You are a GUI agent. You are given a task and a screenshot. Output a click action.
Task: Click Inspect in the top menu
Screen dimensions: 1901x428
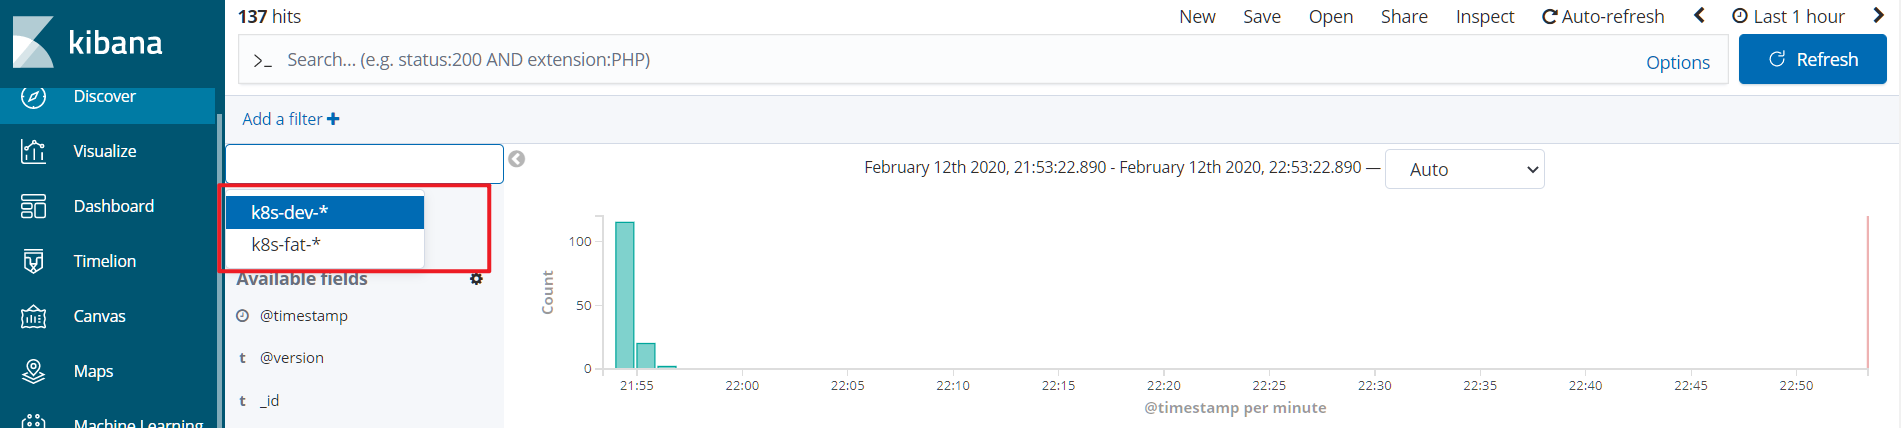[x=1484, y=16]
